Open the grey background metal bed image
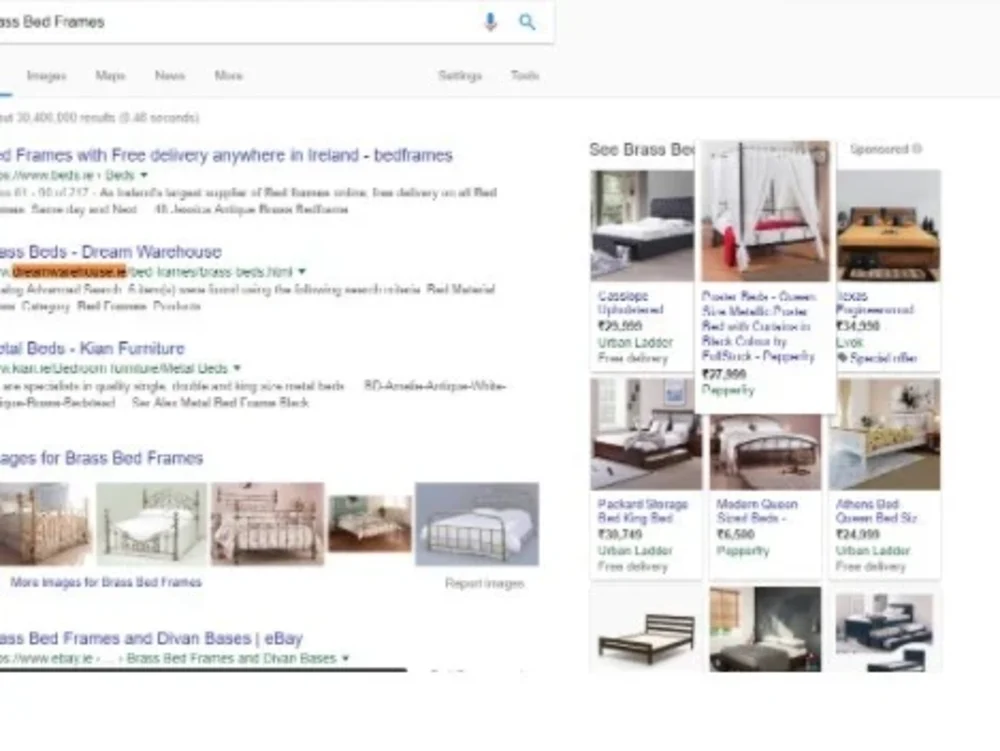The image size is (1000, 751). coord(477,524)
